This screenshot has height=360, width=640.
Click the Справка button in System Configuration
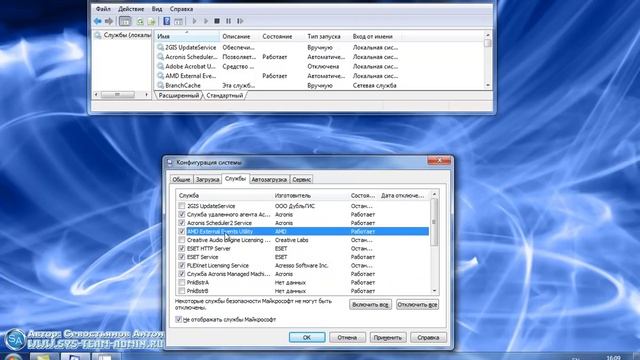point(428,338)
